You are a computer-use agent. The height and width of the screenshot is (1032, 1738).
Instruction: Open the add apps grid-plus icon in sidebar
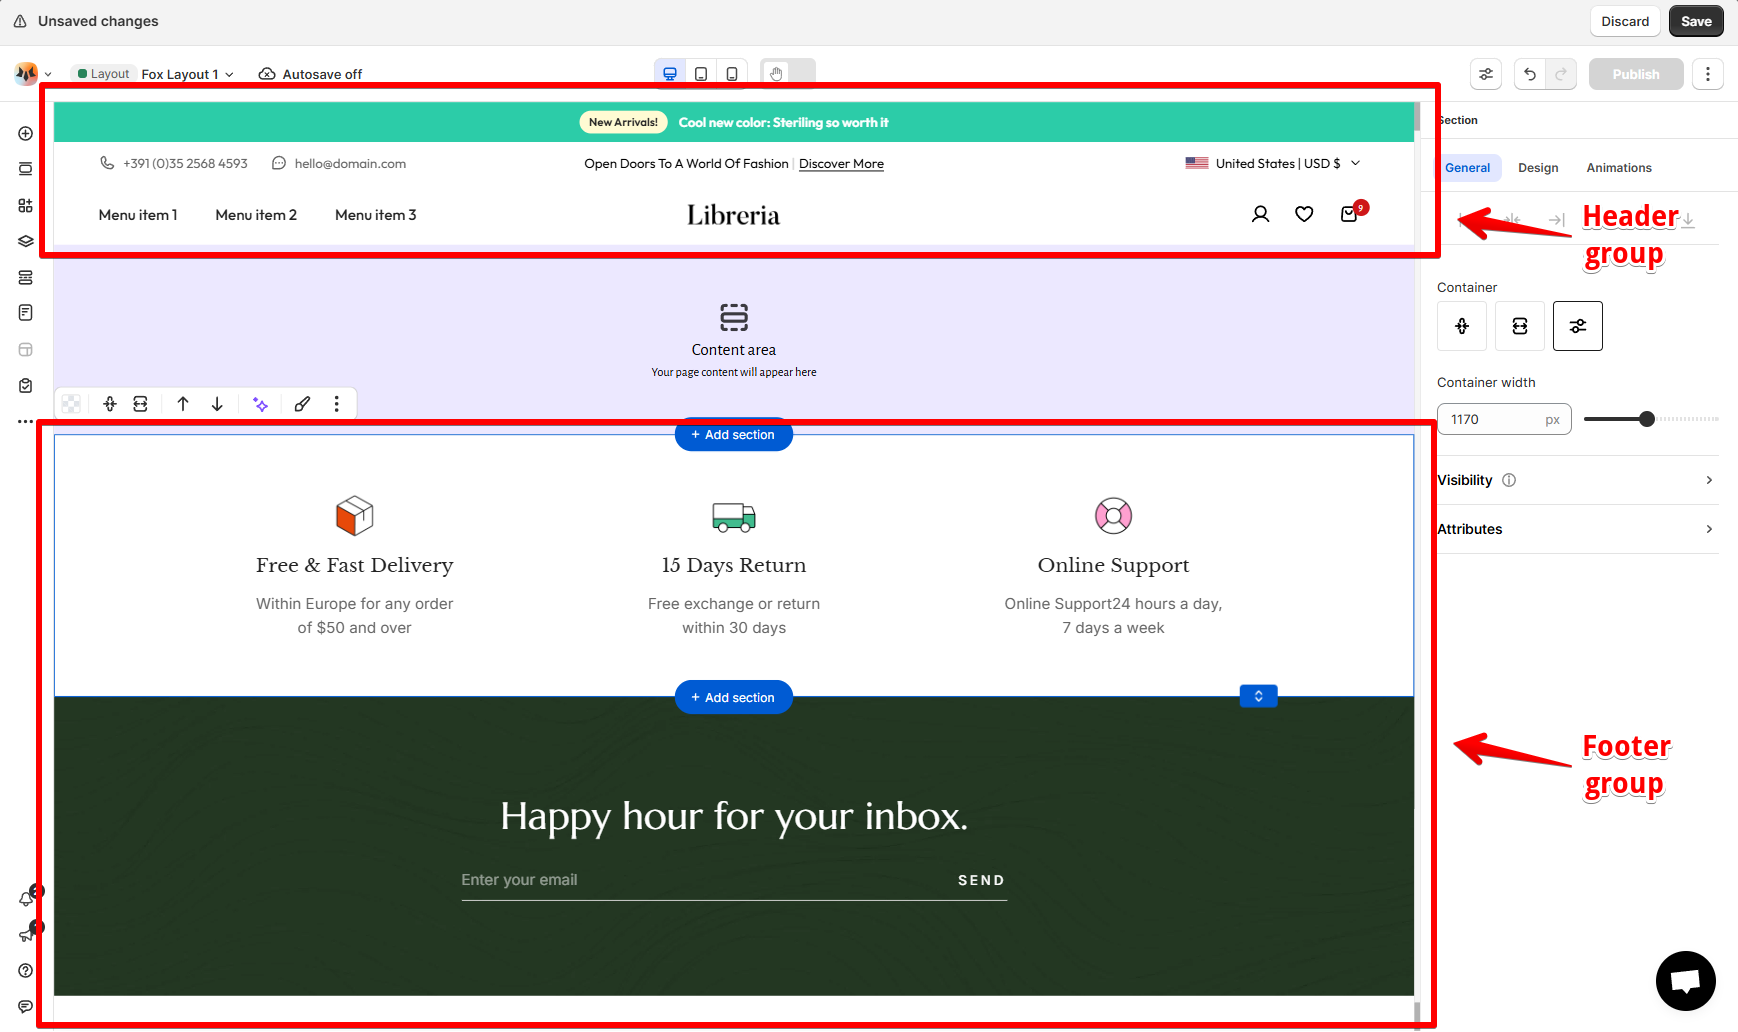click(x=26, y=205)
